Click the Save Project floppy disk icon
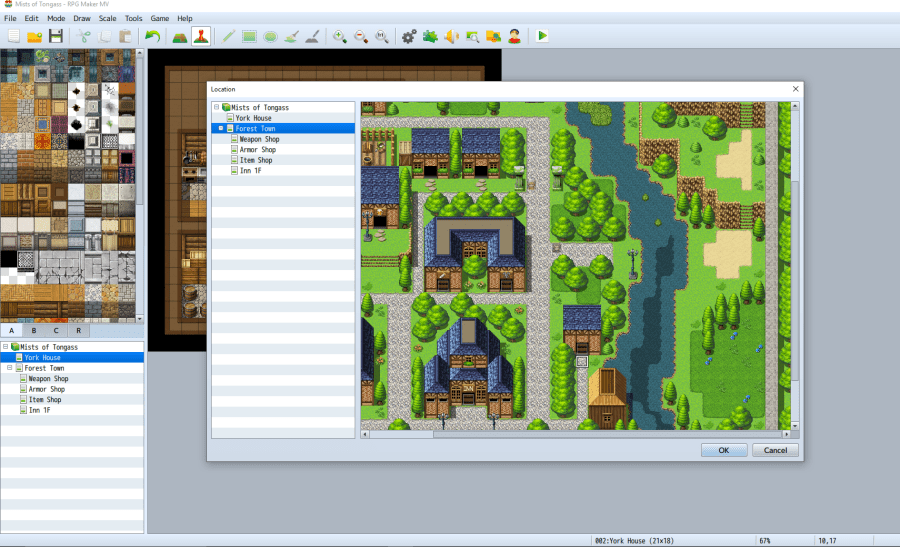Image resolution: width=900 pixels, height=547 pixels. [56, 36]
